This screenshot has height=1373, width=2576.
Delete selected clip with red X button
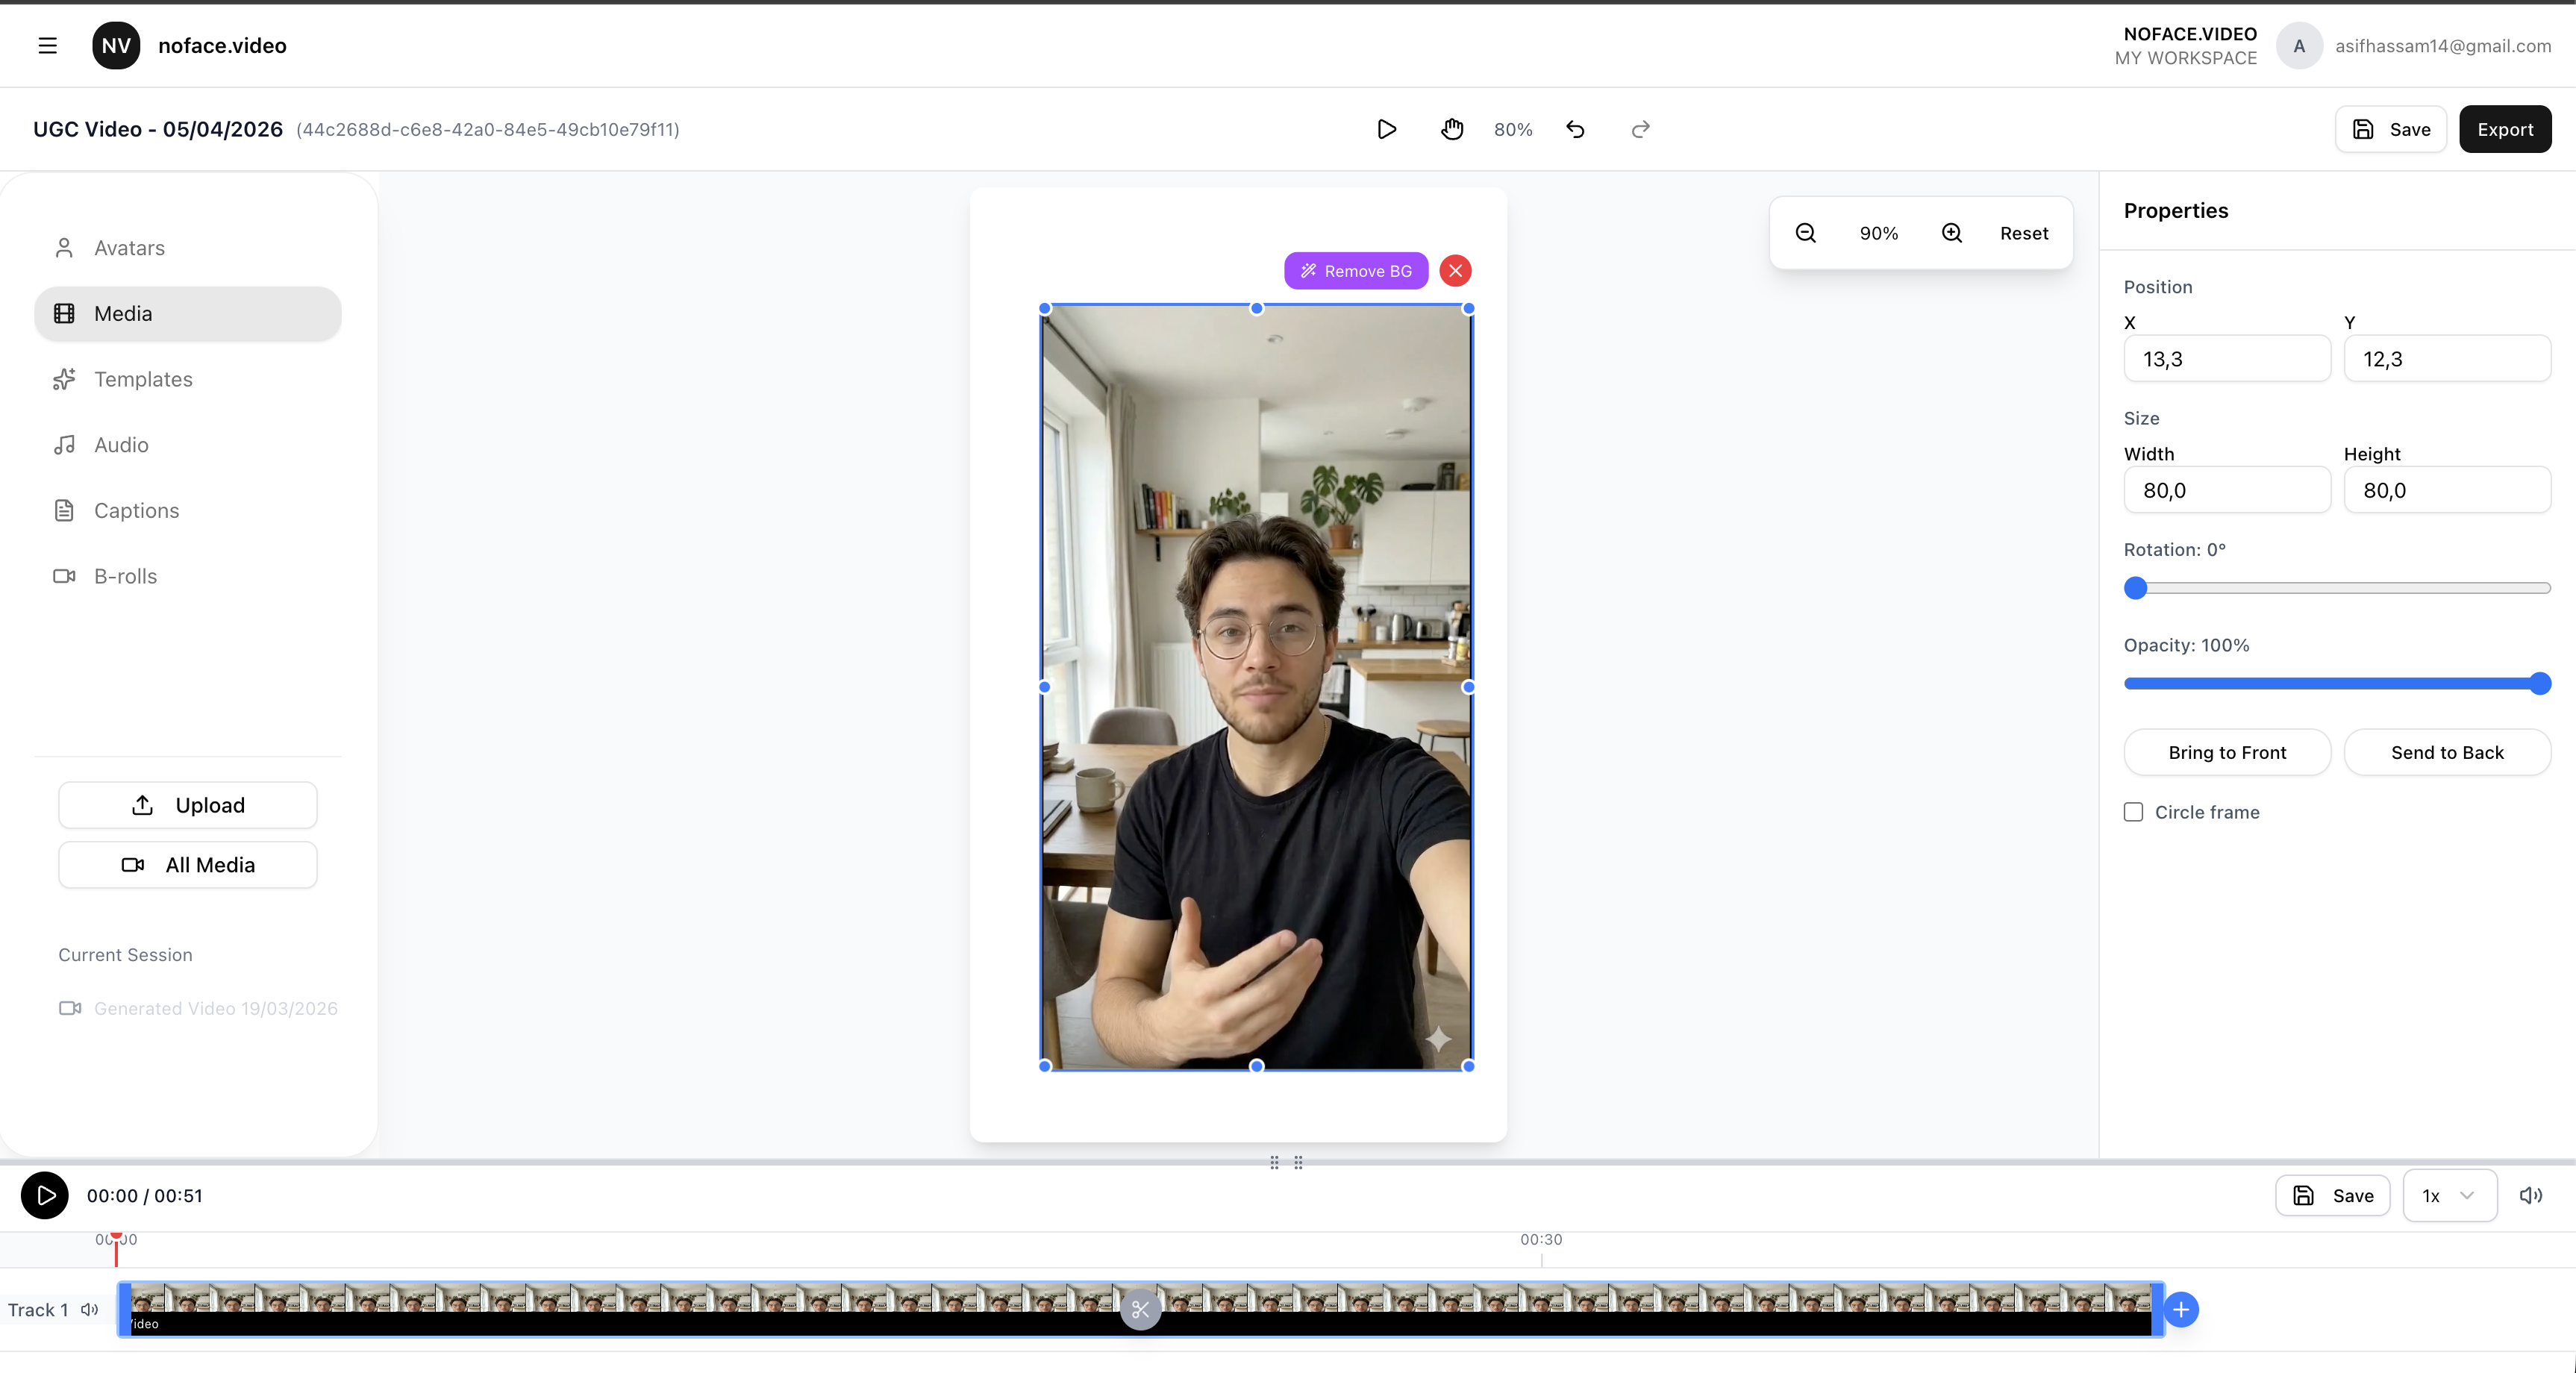click(x=1456, y=271)
